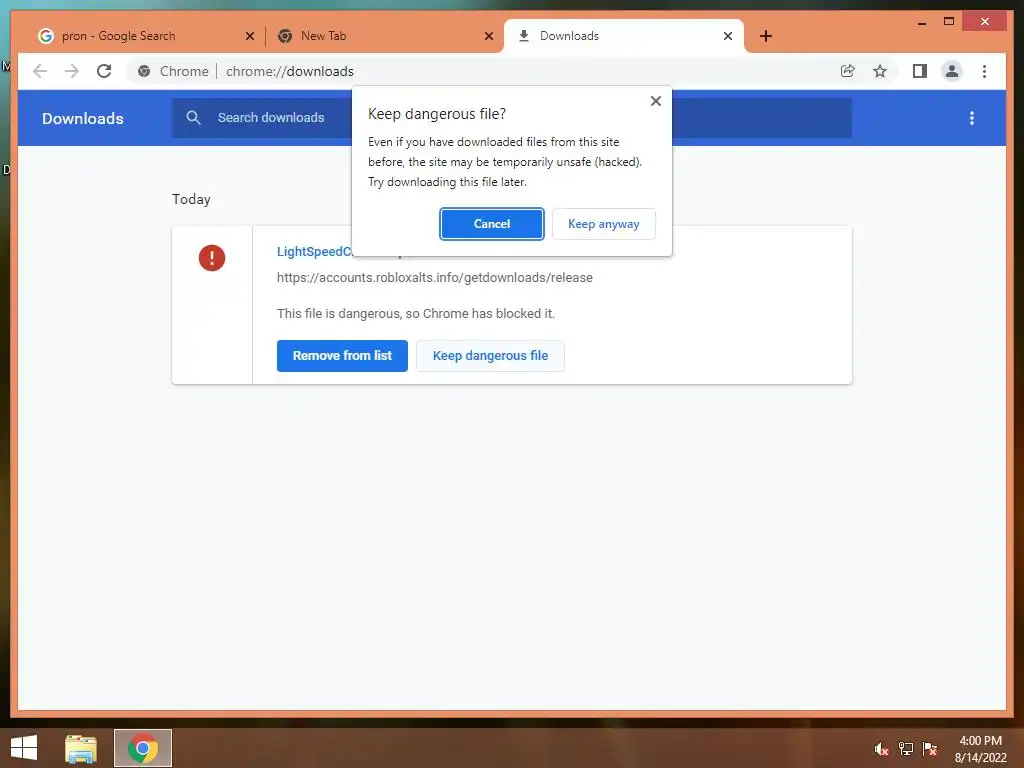
Task: Open a new tab with plus button
Action: click(x=766, y=36)
